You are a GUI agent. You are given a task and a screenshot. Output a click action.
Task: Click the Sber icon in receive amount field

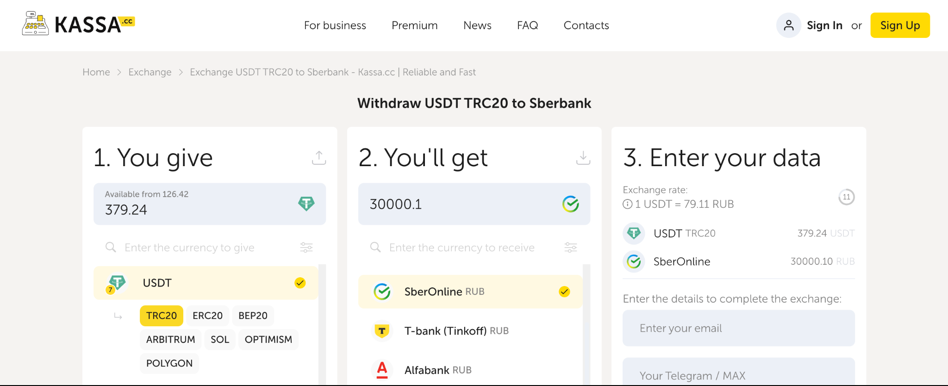coord(570,204)
